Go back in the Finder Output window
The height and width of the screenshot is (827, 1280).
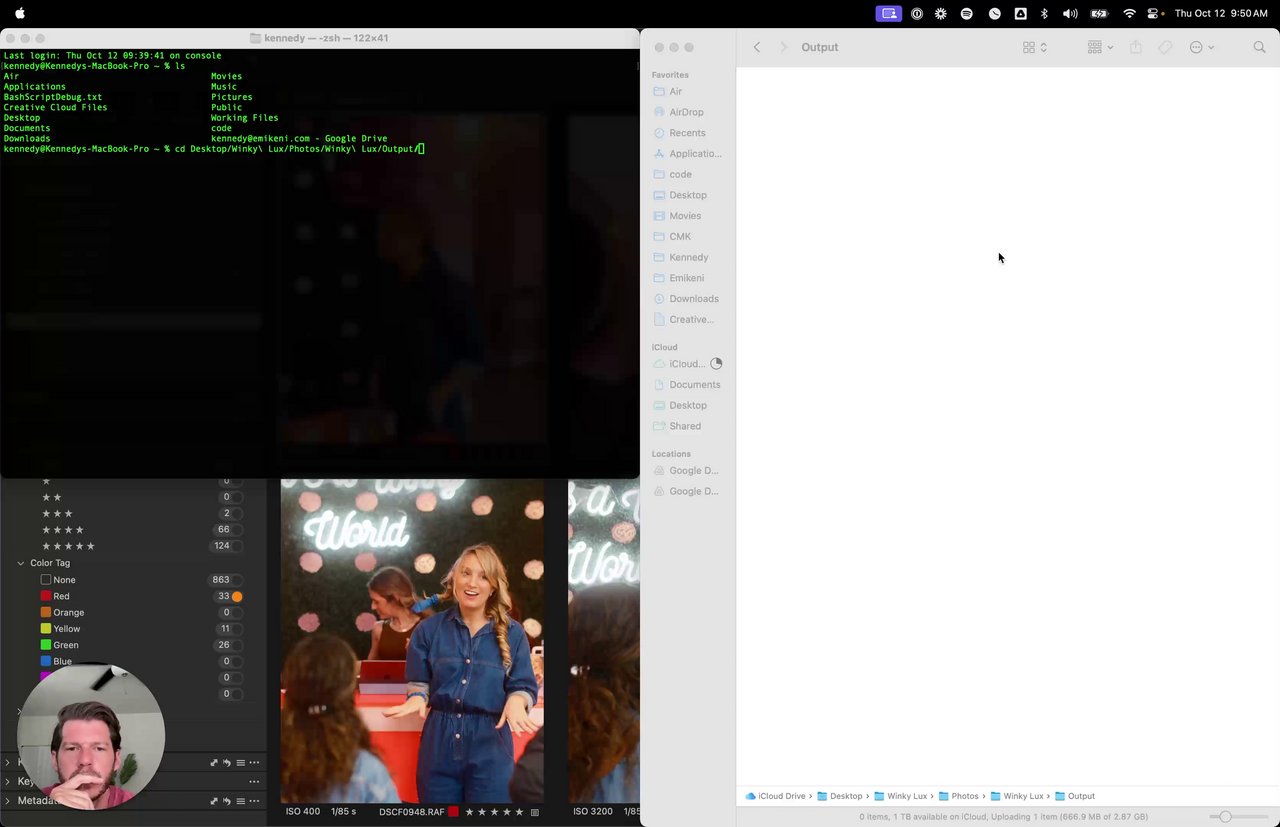click(757, 47)
